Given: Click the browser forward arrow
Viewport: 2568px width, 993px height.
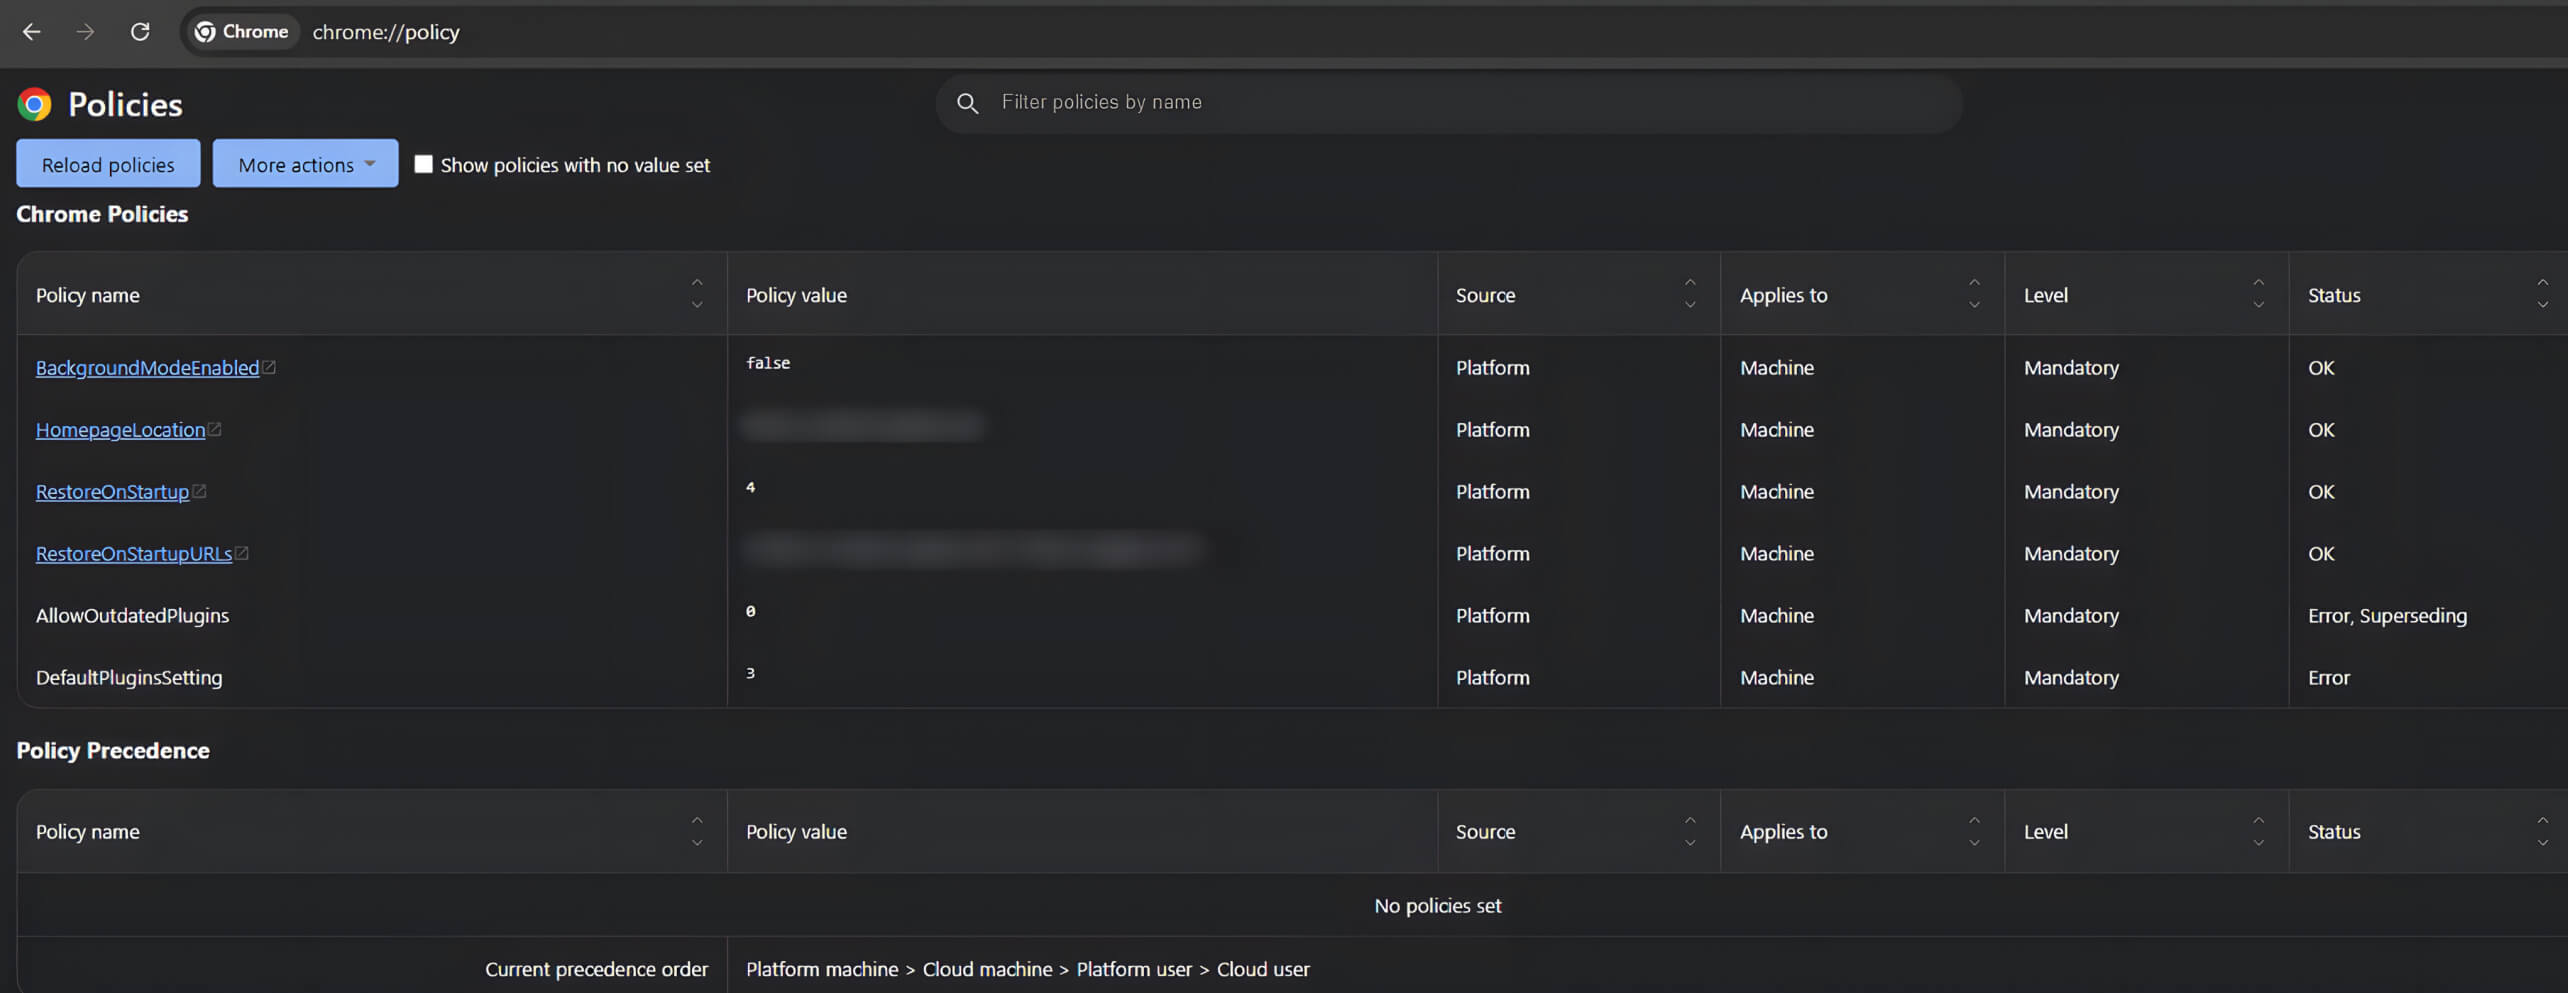Looking at the screenshot, I should pyautogui.click(x=86, y=32).
